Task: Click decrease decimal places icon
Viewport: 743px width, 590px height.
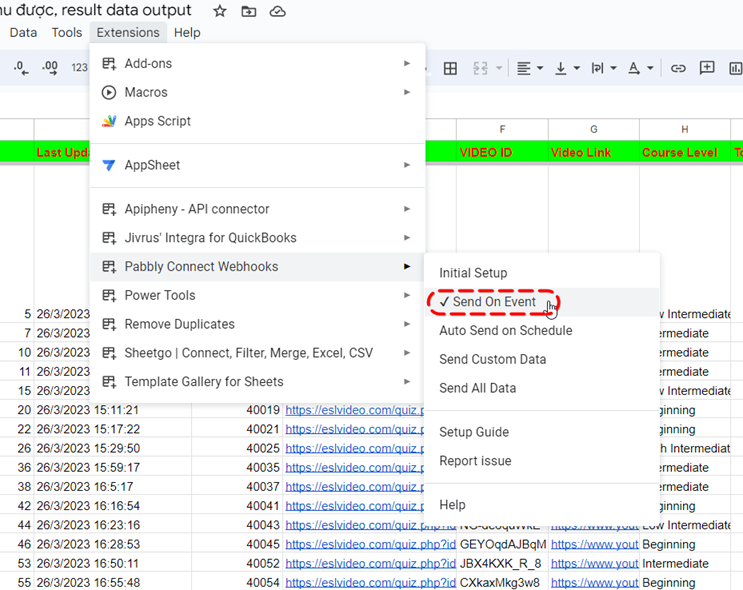Action: pos(21,68)
